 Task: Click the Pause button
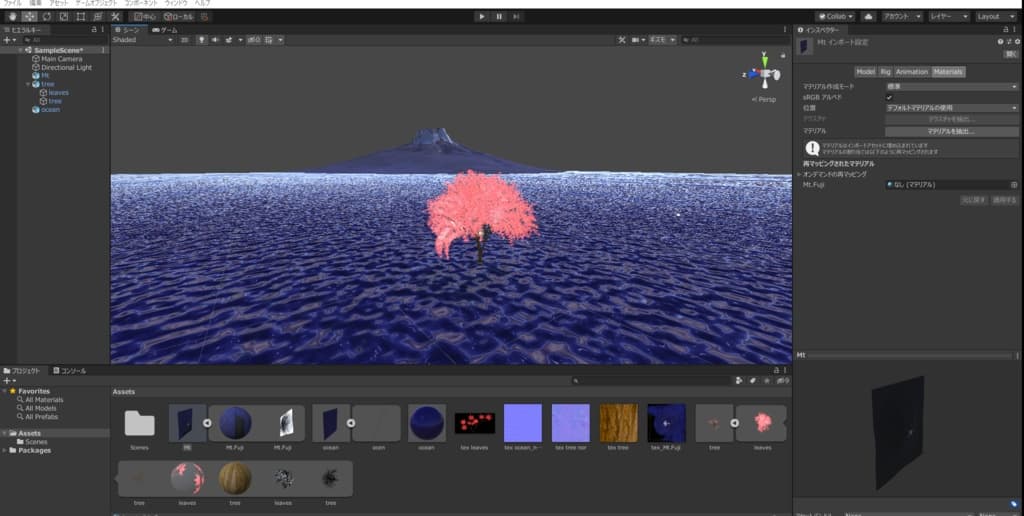(x=498, y=17)
